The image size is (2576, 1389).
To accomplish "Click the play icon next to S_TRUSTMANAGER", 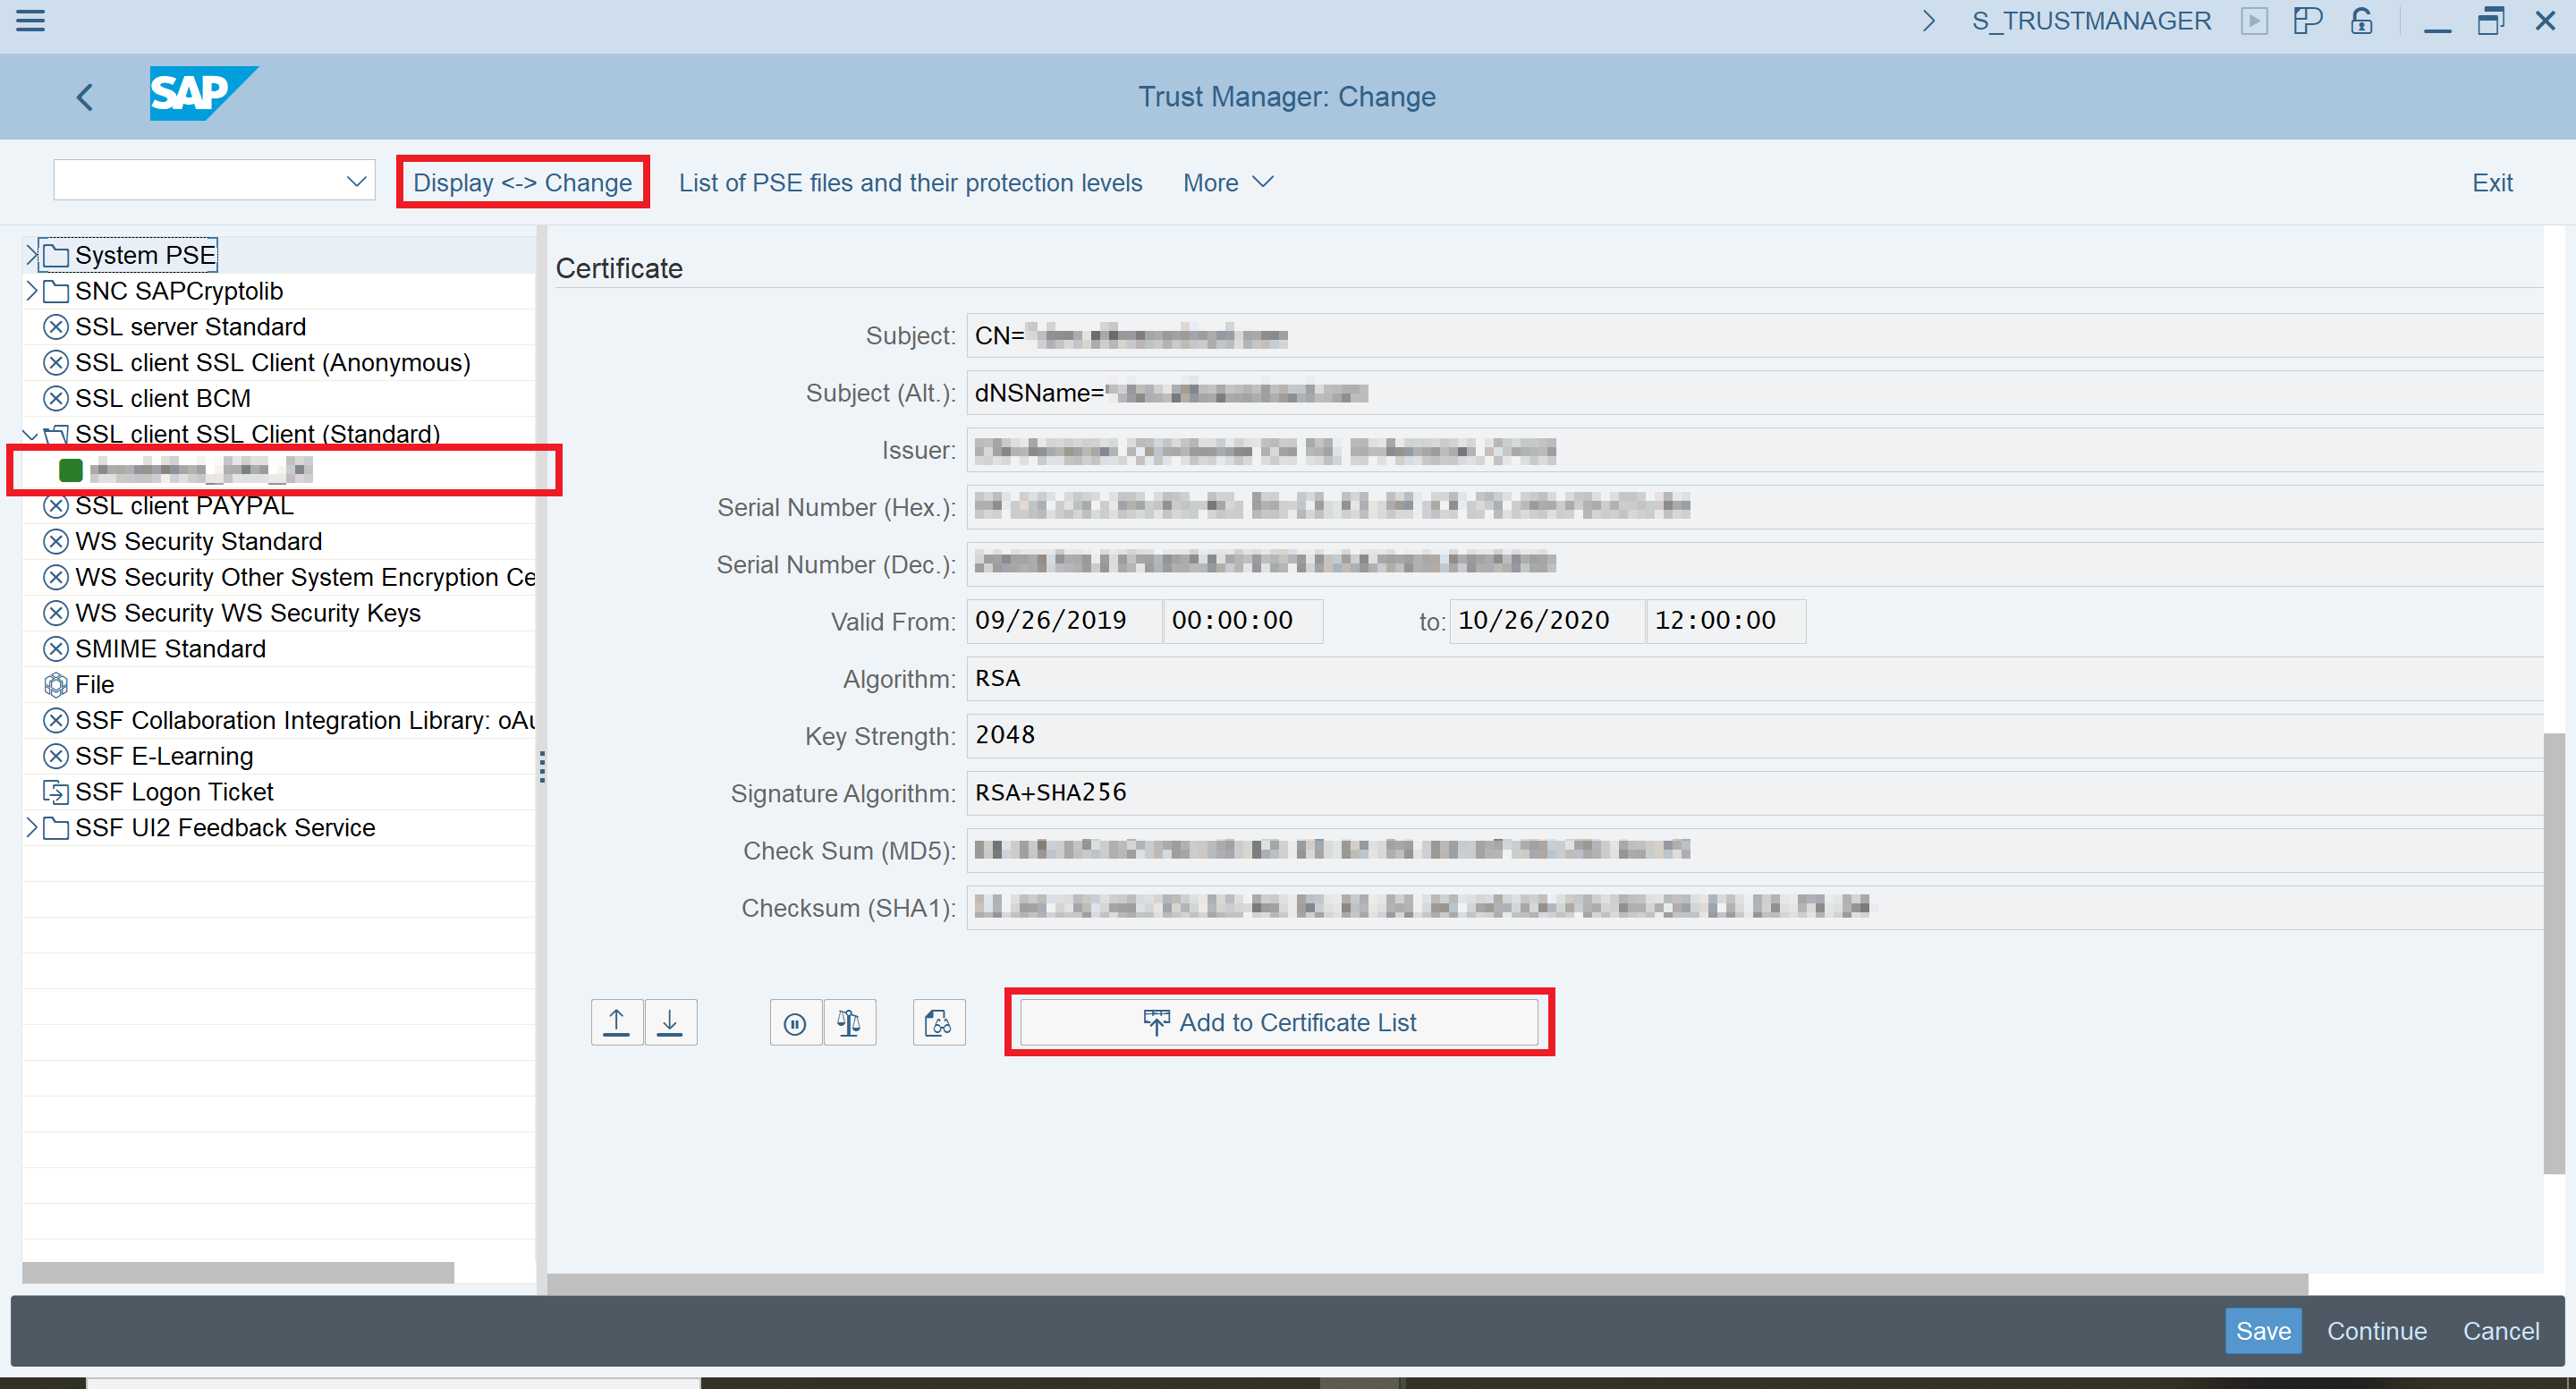I will 2255,20.
